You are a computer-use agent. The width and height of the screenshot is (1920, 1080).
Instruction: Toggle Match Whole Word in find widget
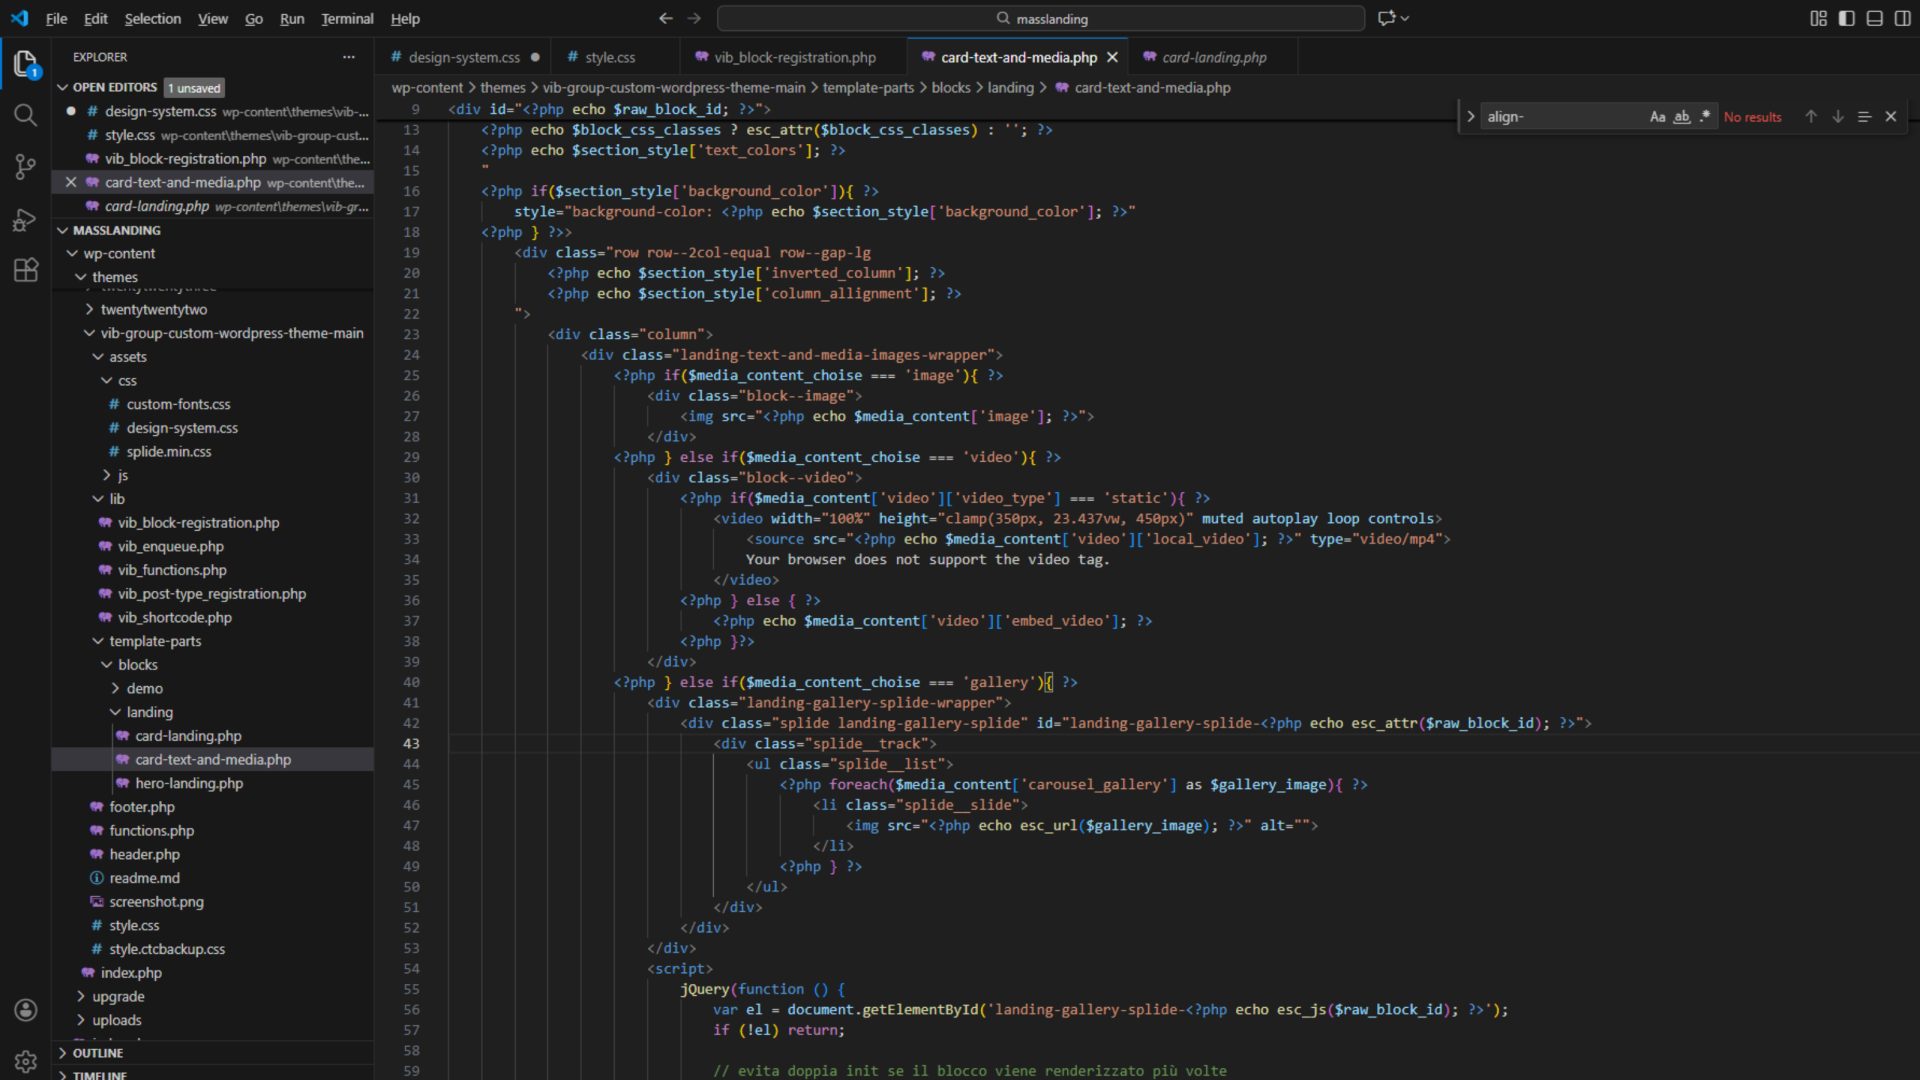tap(1682, 117)
